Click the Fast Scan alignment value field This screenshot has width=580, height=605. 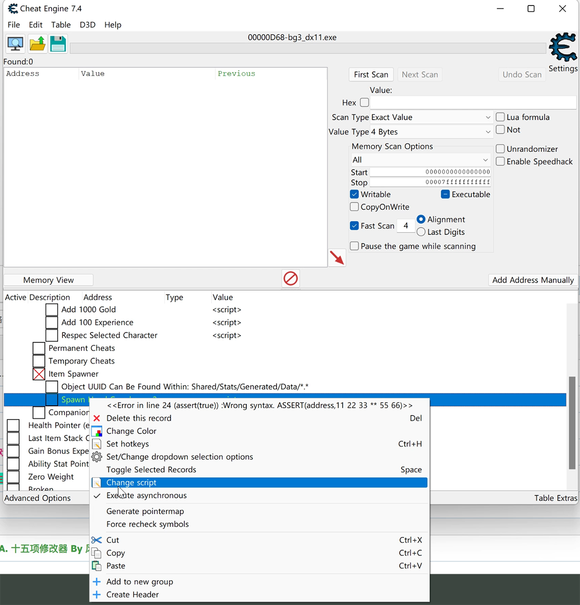pyautogui.click(x=406, y=226)
